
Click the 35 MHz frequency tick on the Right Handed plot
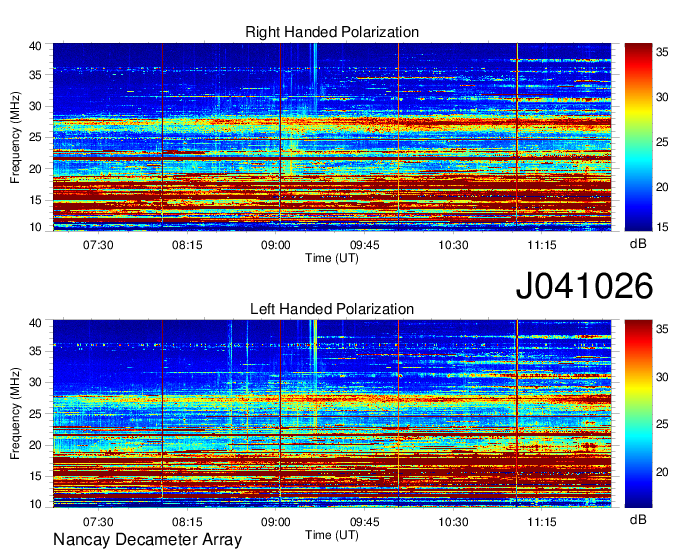(x=35, y=75)
